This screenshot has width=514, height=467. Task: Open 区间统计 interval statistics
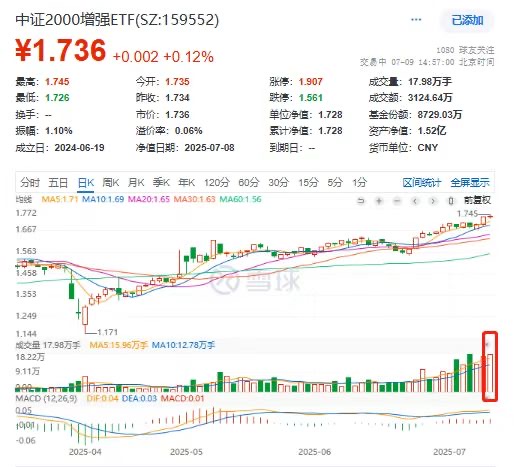click(422, 183)
